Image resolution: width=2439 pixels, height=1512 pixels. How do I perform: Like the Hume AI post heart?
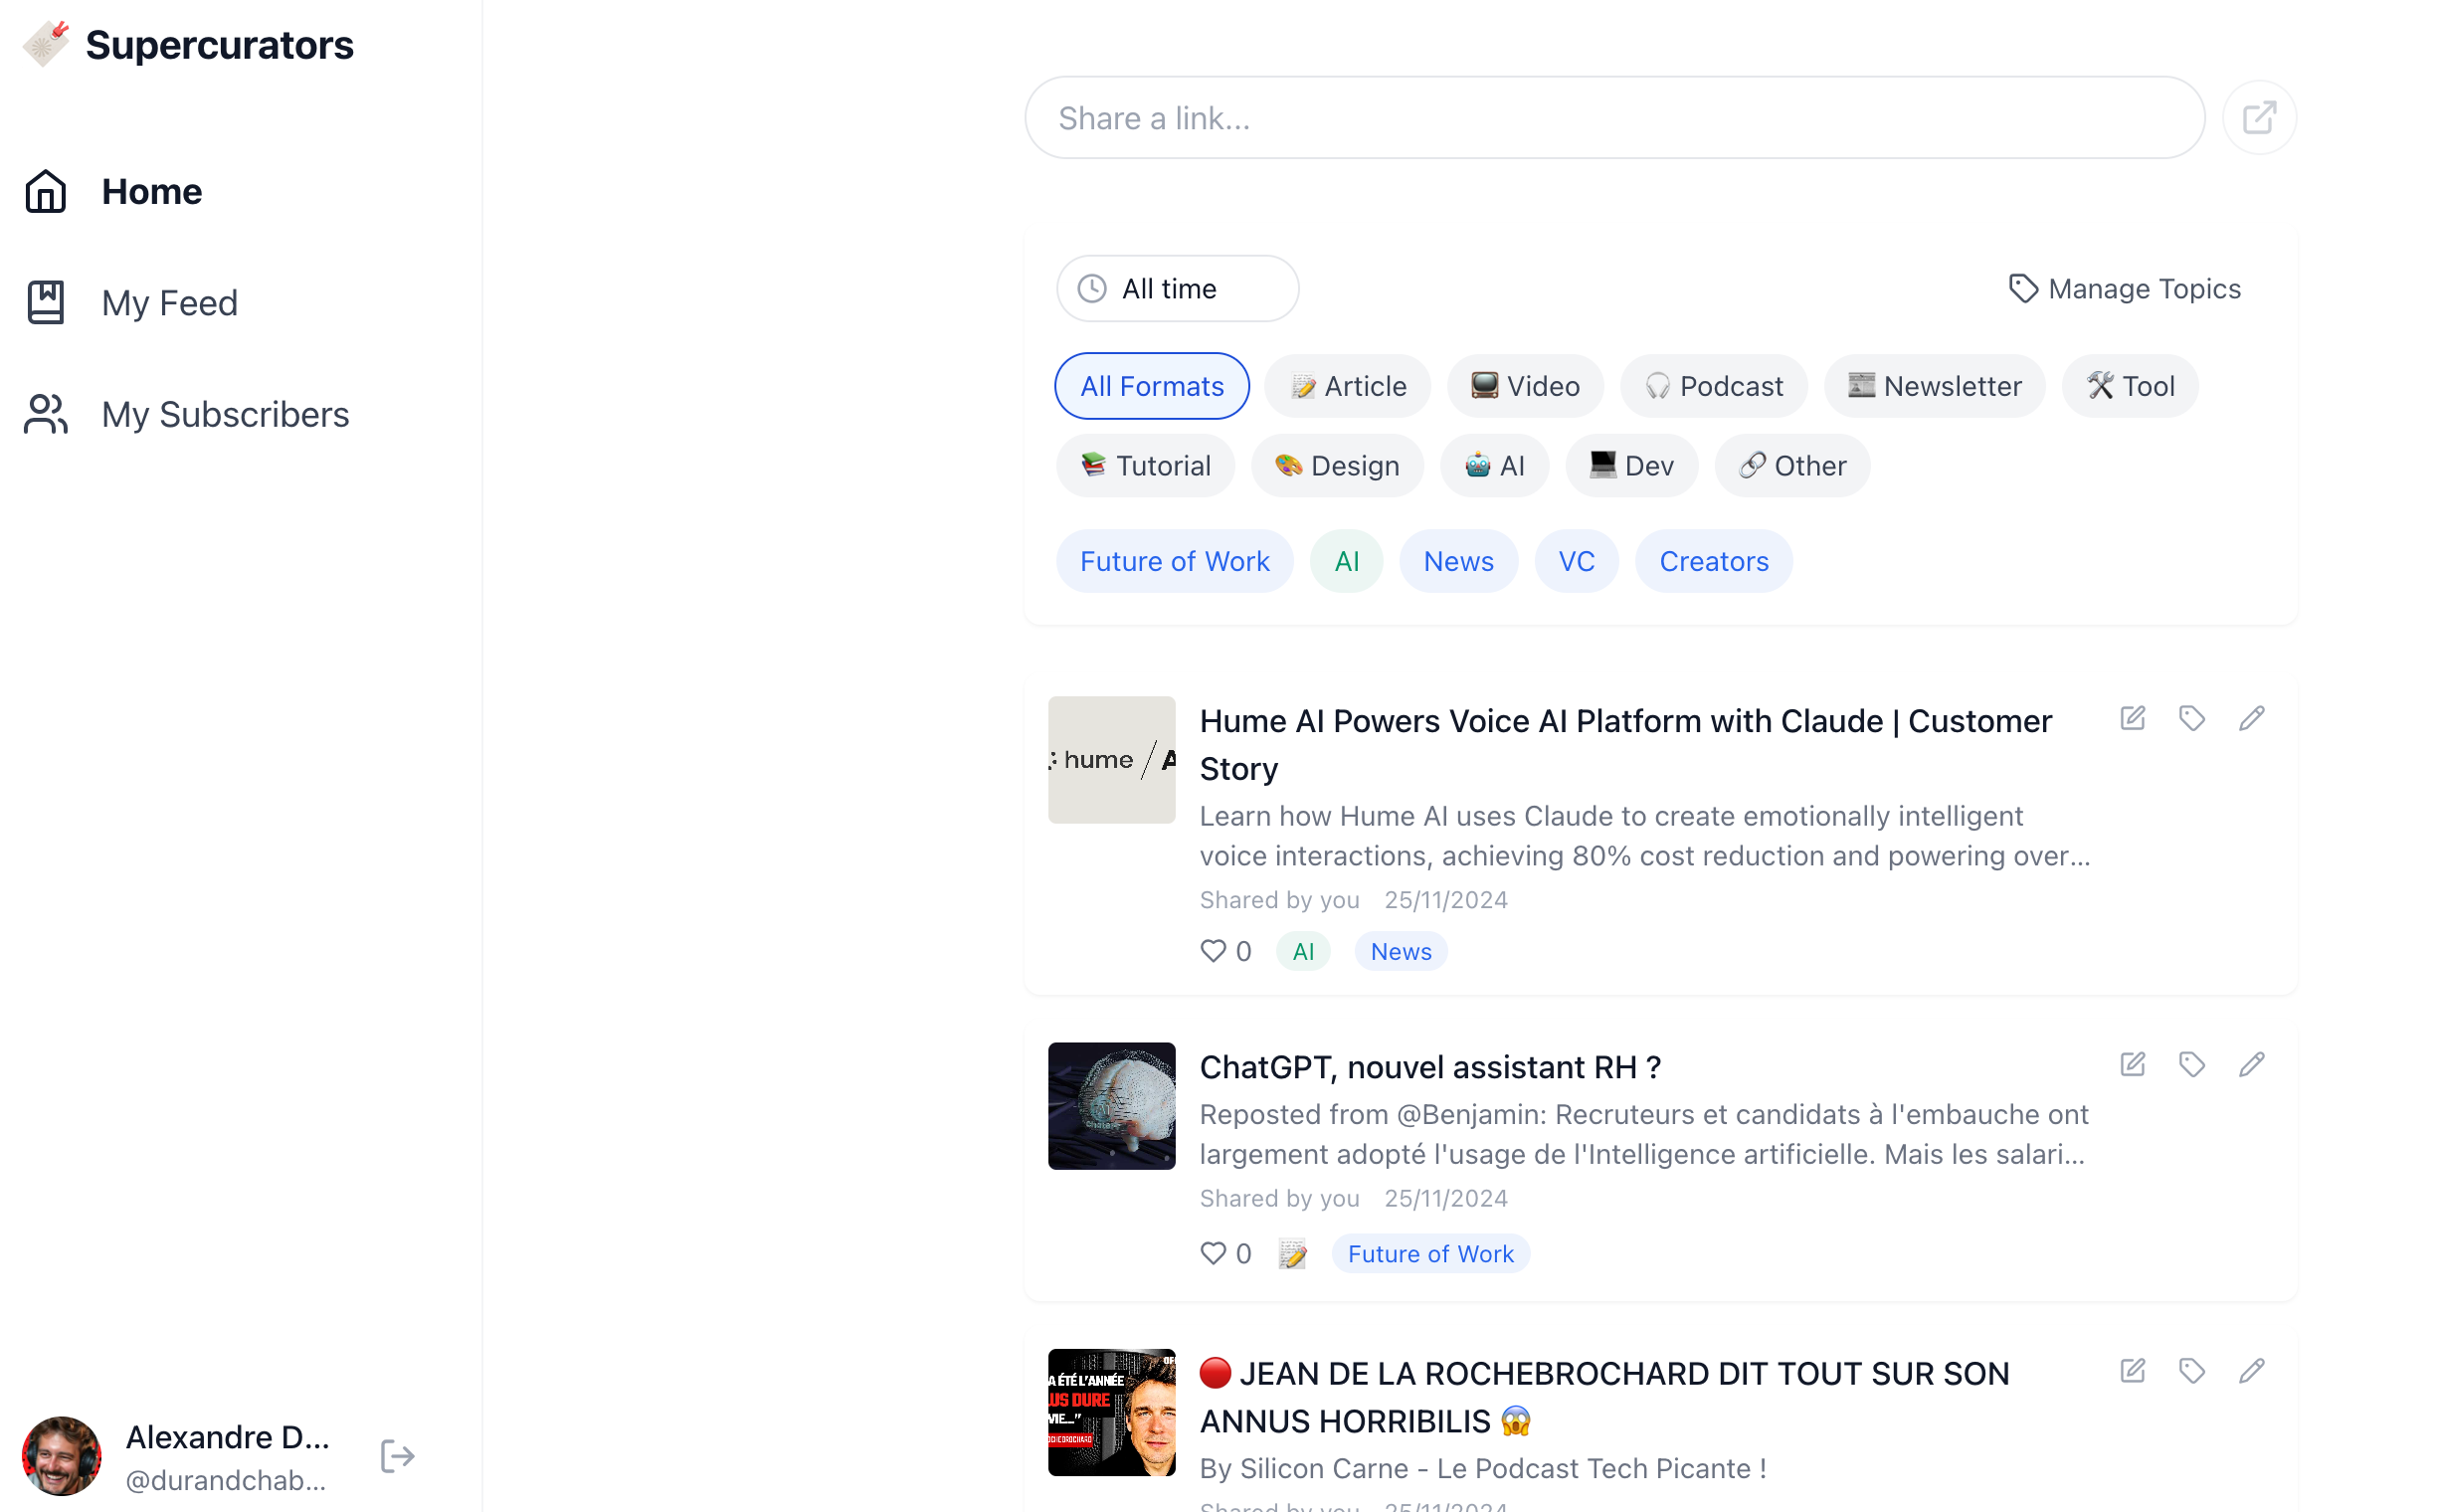click(1212, 951)
